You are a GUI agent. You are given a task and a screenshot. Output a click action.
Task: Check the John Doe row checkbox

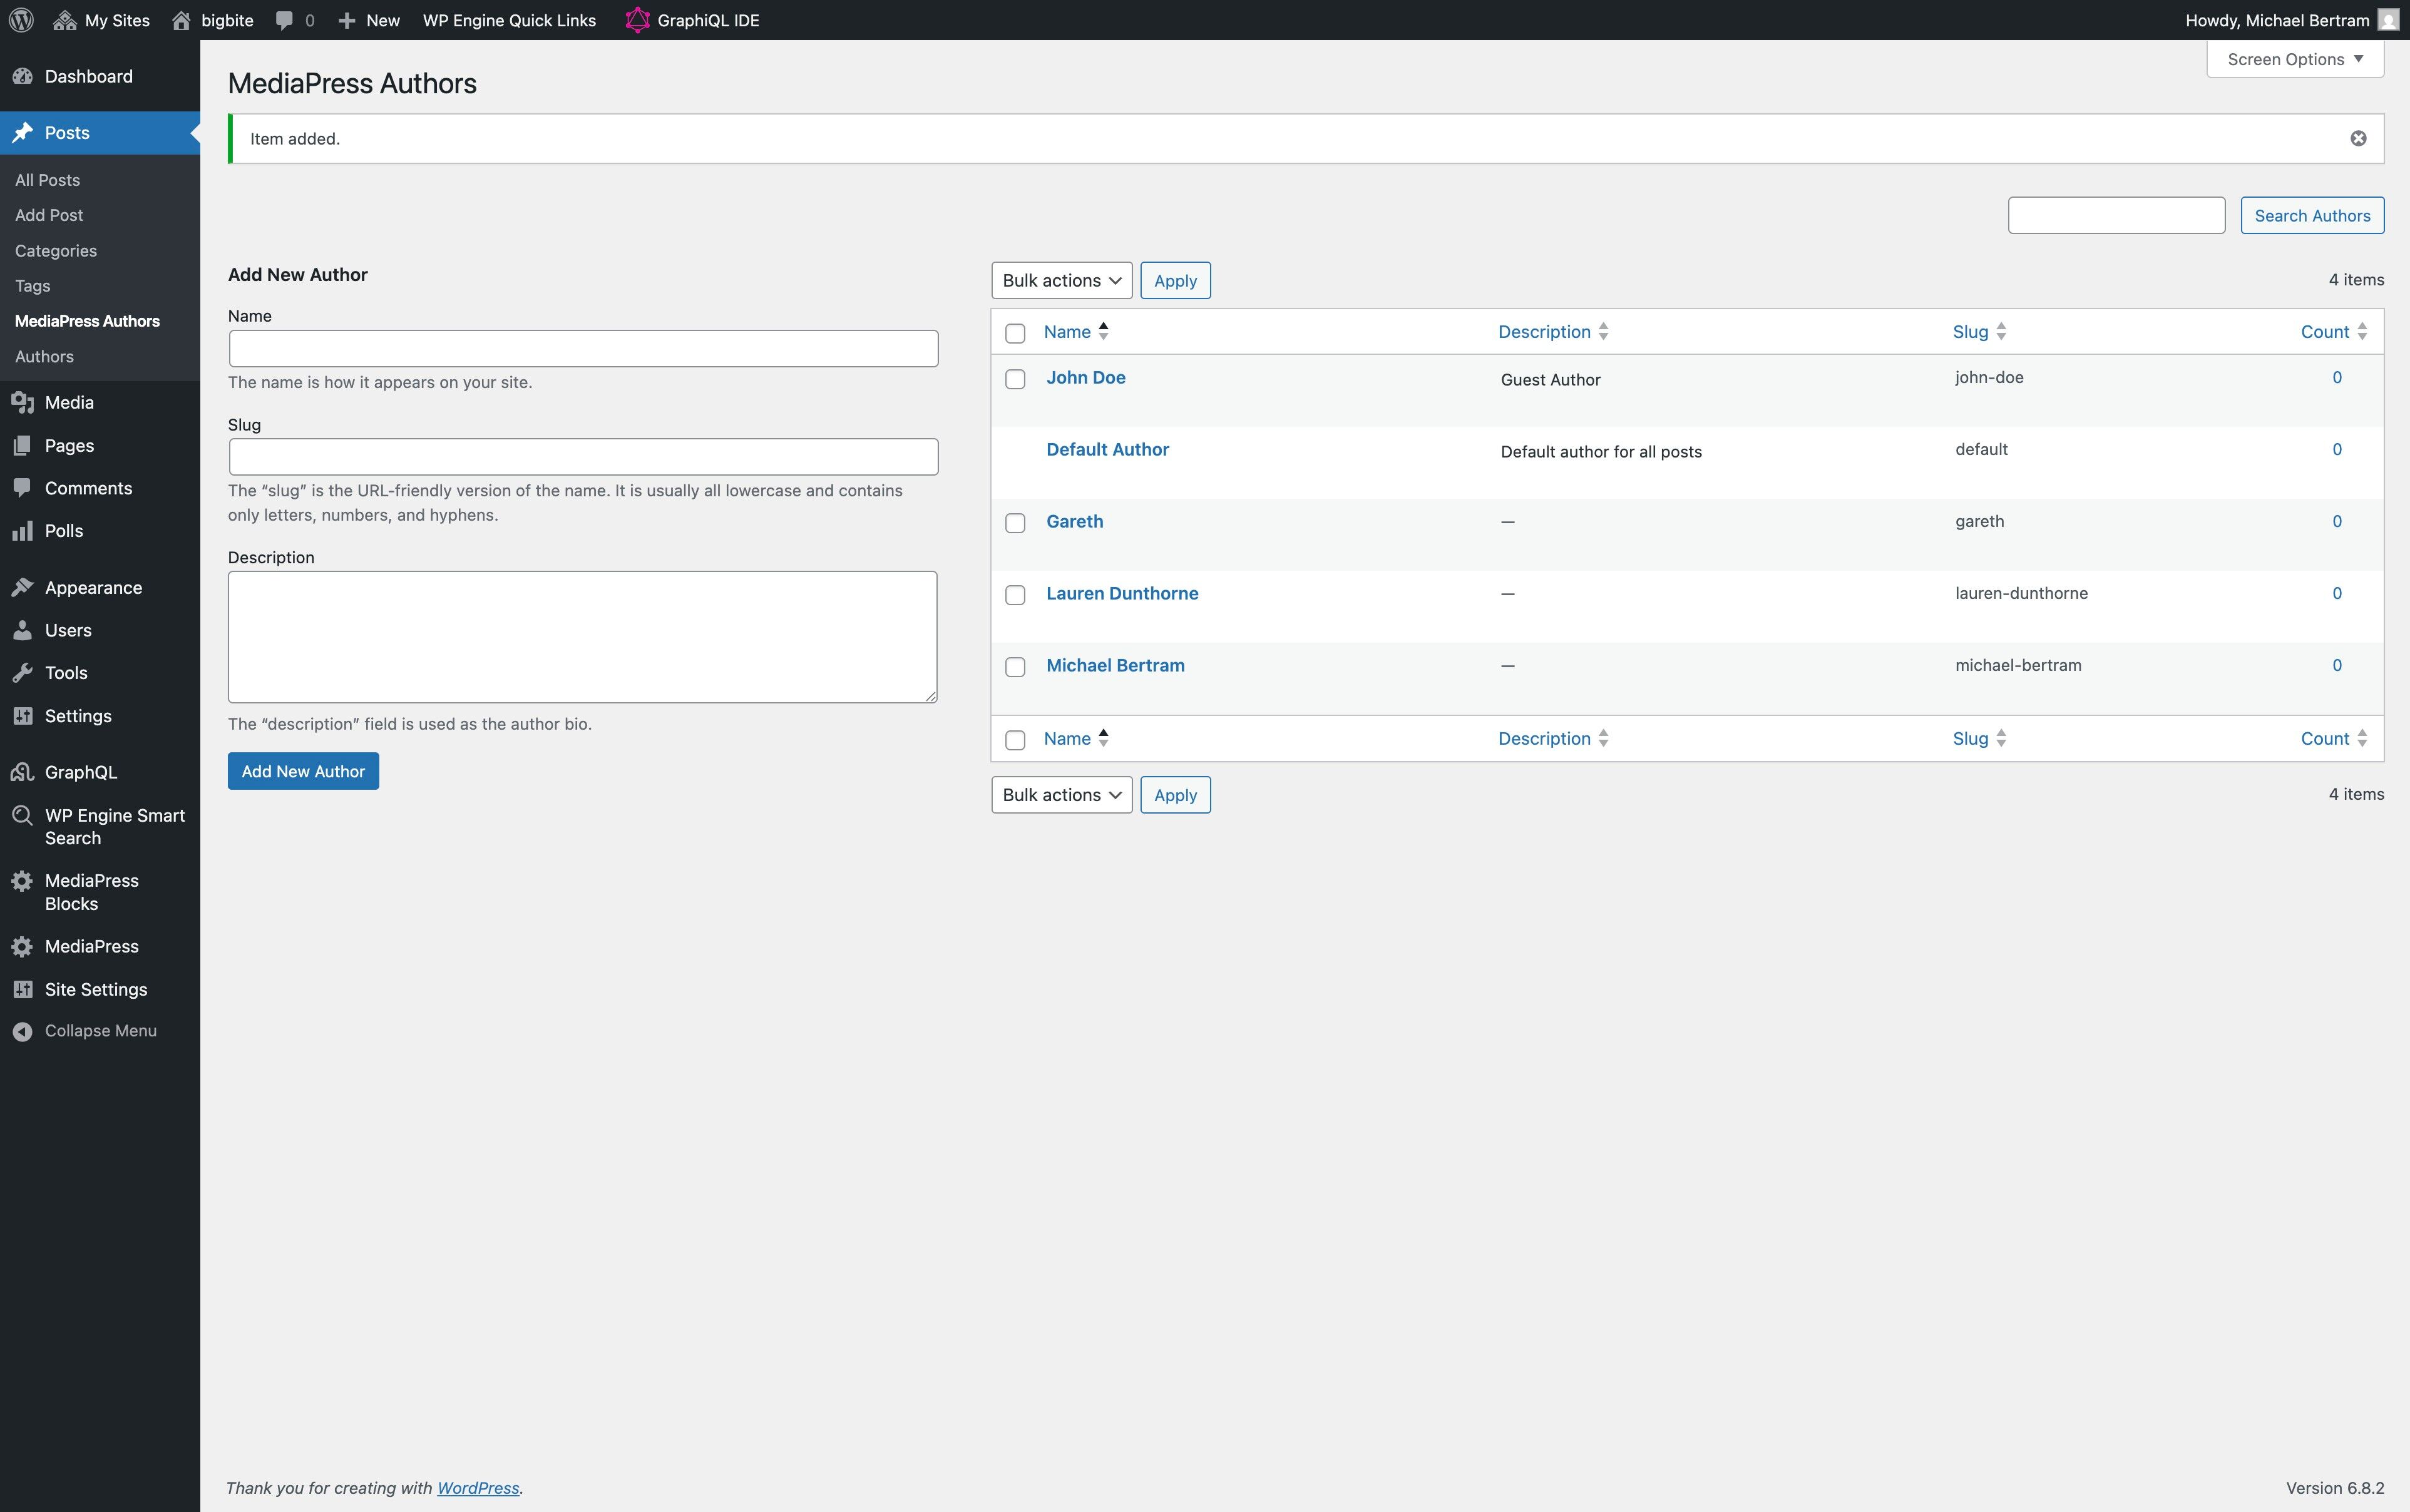[1014, 379]
